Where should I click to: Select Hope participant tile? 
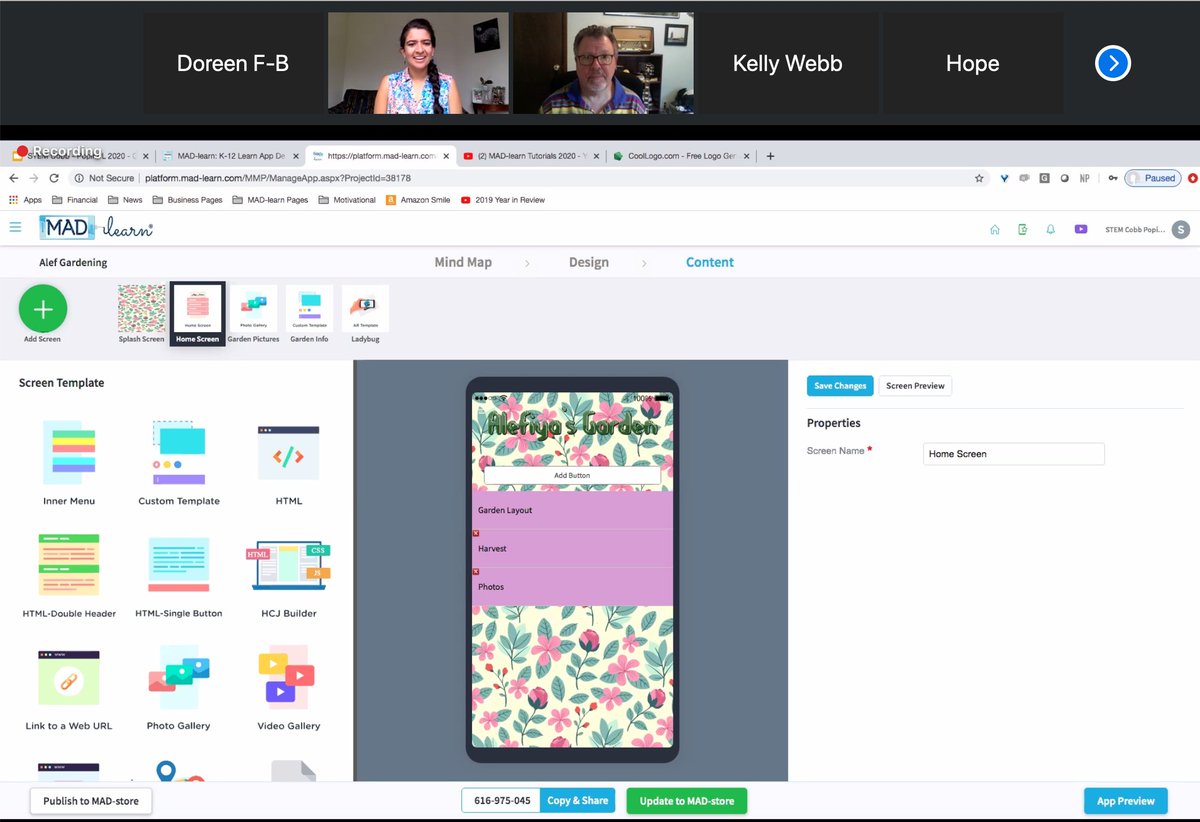[x=973, y=64]
